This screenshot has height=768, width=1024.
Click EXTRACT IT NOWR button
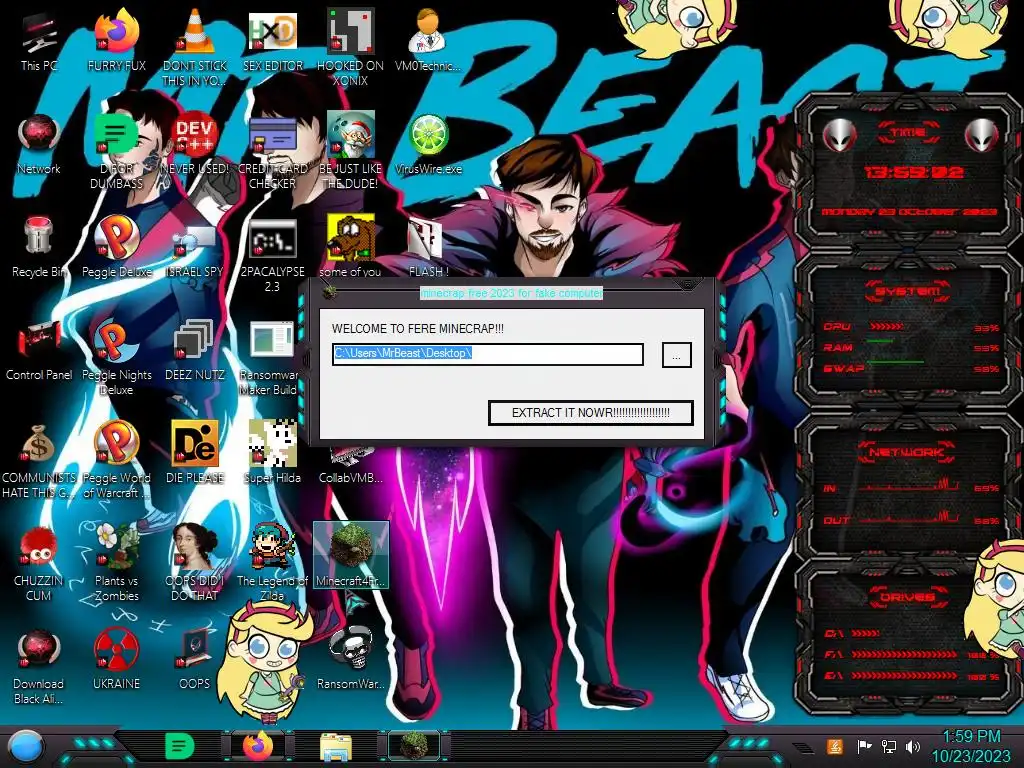tap(590, 413)
